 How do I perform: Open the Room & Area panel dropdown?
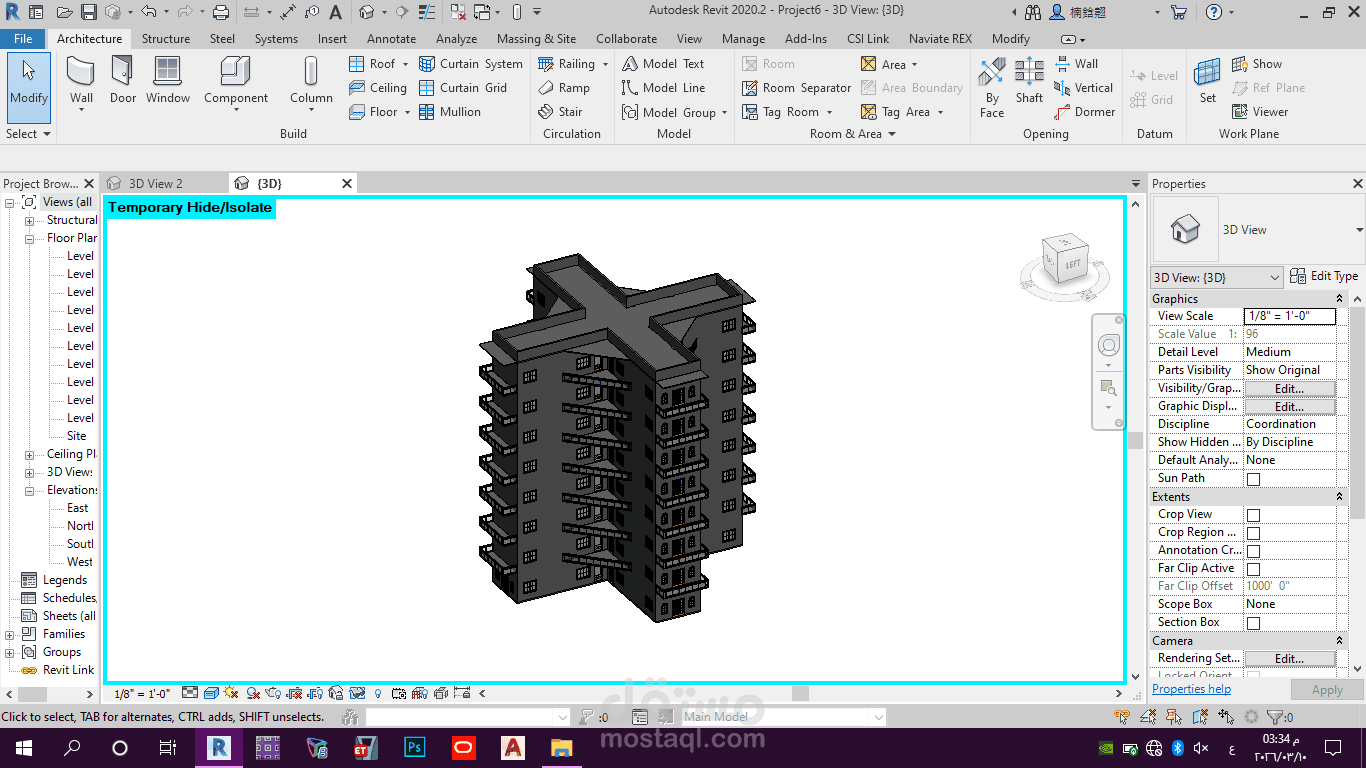[853, 134]
